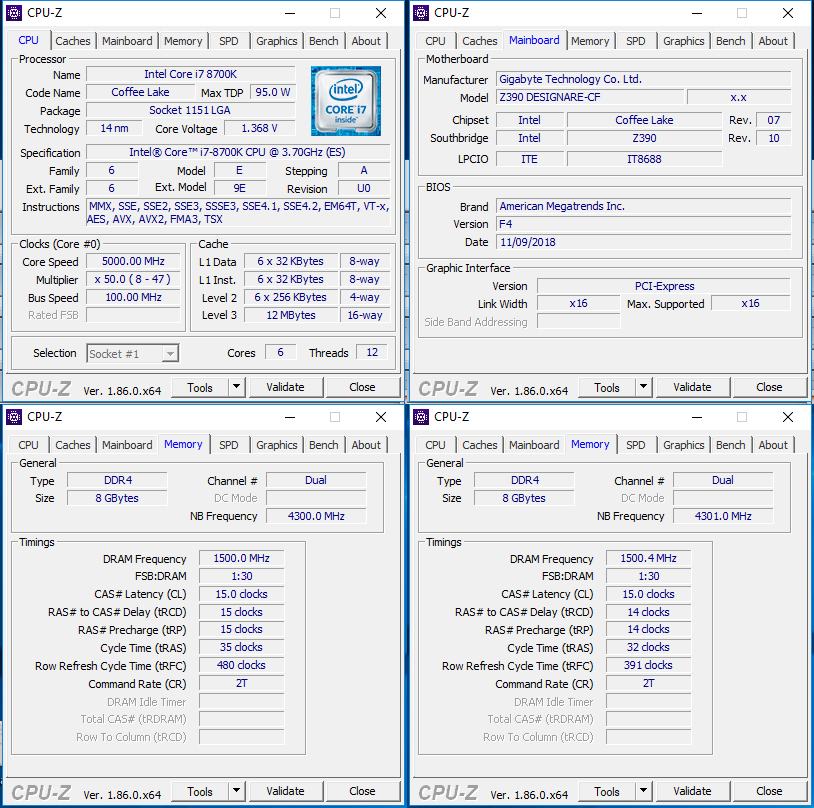Click the CPU-Z title icon in the Mainboard window

click(x=420, y=13)
